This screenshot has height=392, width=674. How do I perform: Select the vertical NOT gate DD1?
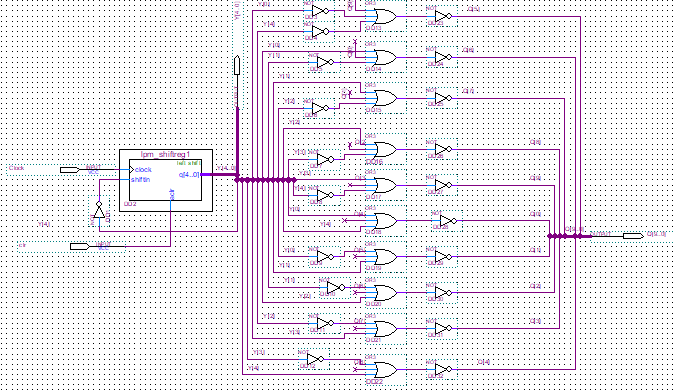point(99,211)
